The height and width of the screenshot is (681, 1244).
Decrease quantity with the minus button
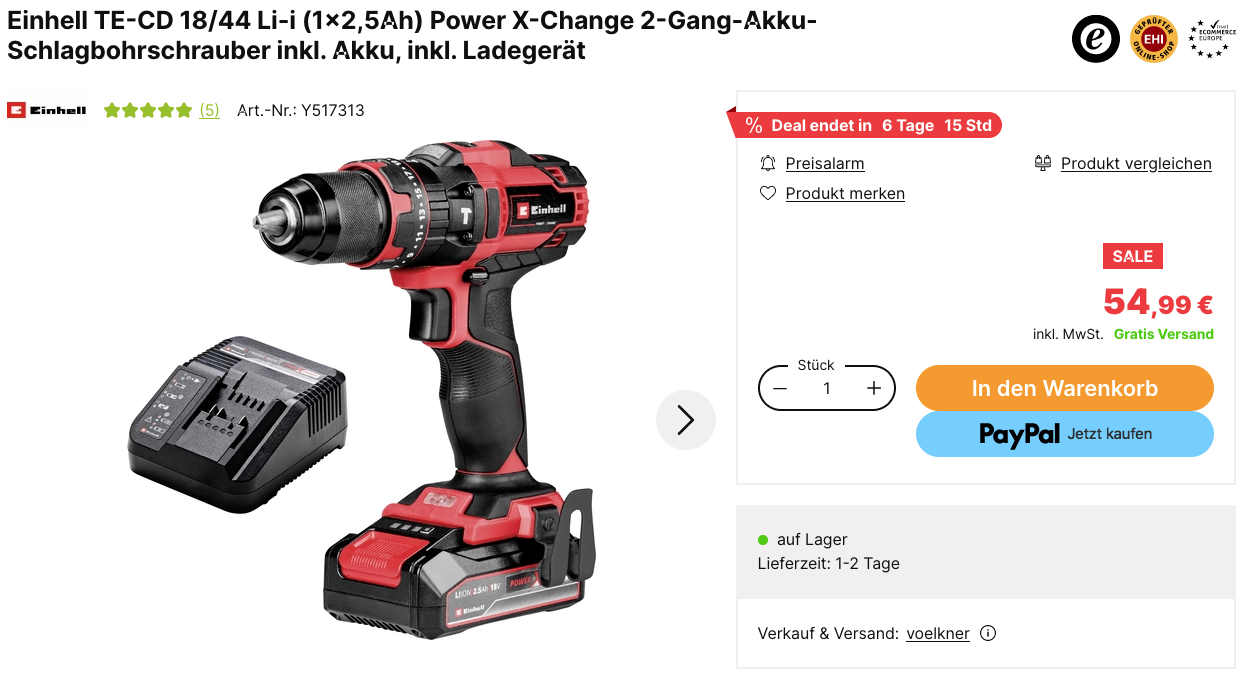tap(781, 388)
